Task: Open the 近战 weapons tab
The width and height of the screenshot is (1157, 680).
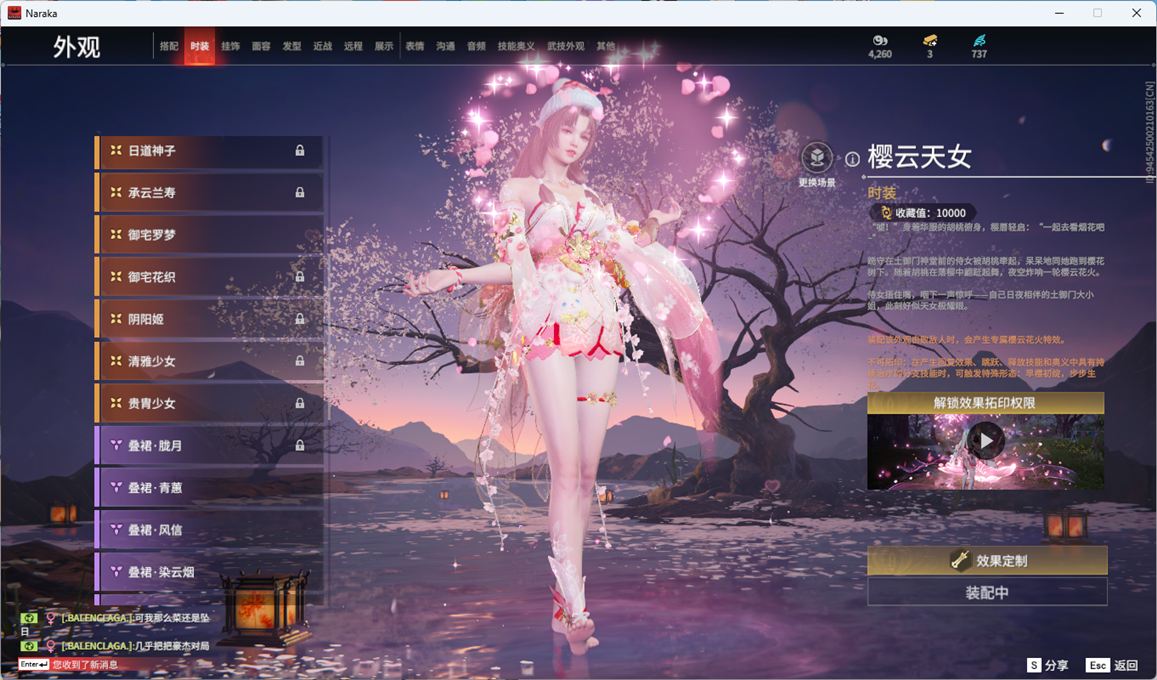Action: click(322, 46)
